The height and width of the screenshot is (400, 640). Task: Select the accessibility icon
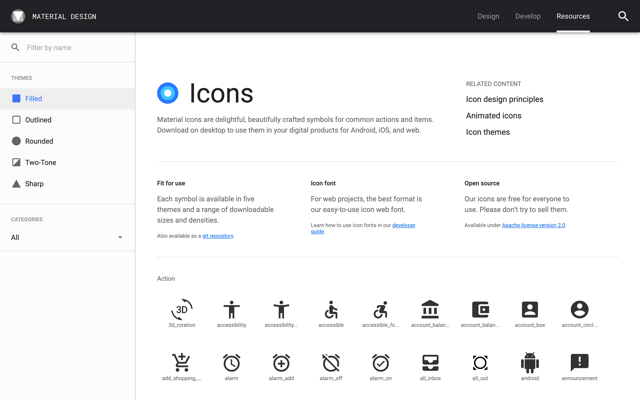[231, 310]
